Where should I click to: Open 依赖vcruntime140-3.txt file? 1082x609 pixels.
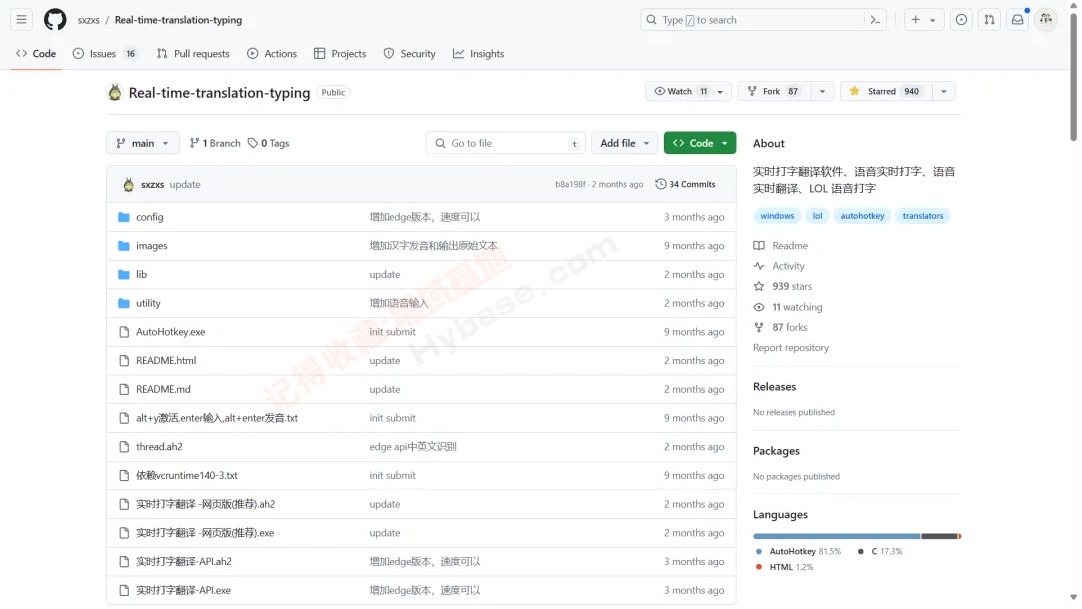[x=187, y=476]
